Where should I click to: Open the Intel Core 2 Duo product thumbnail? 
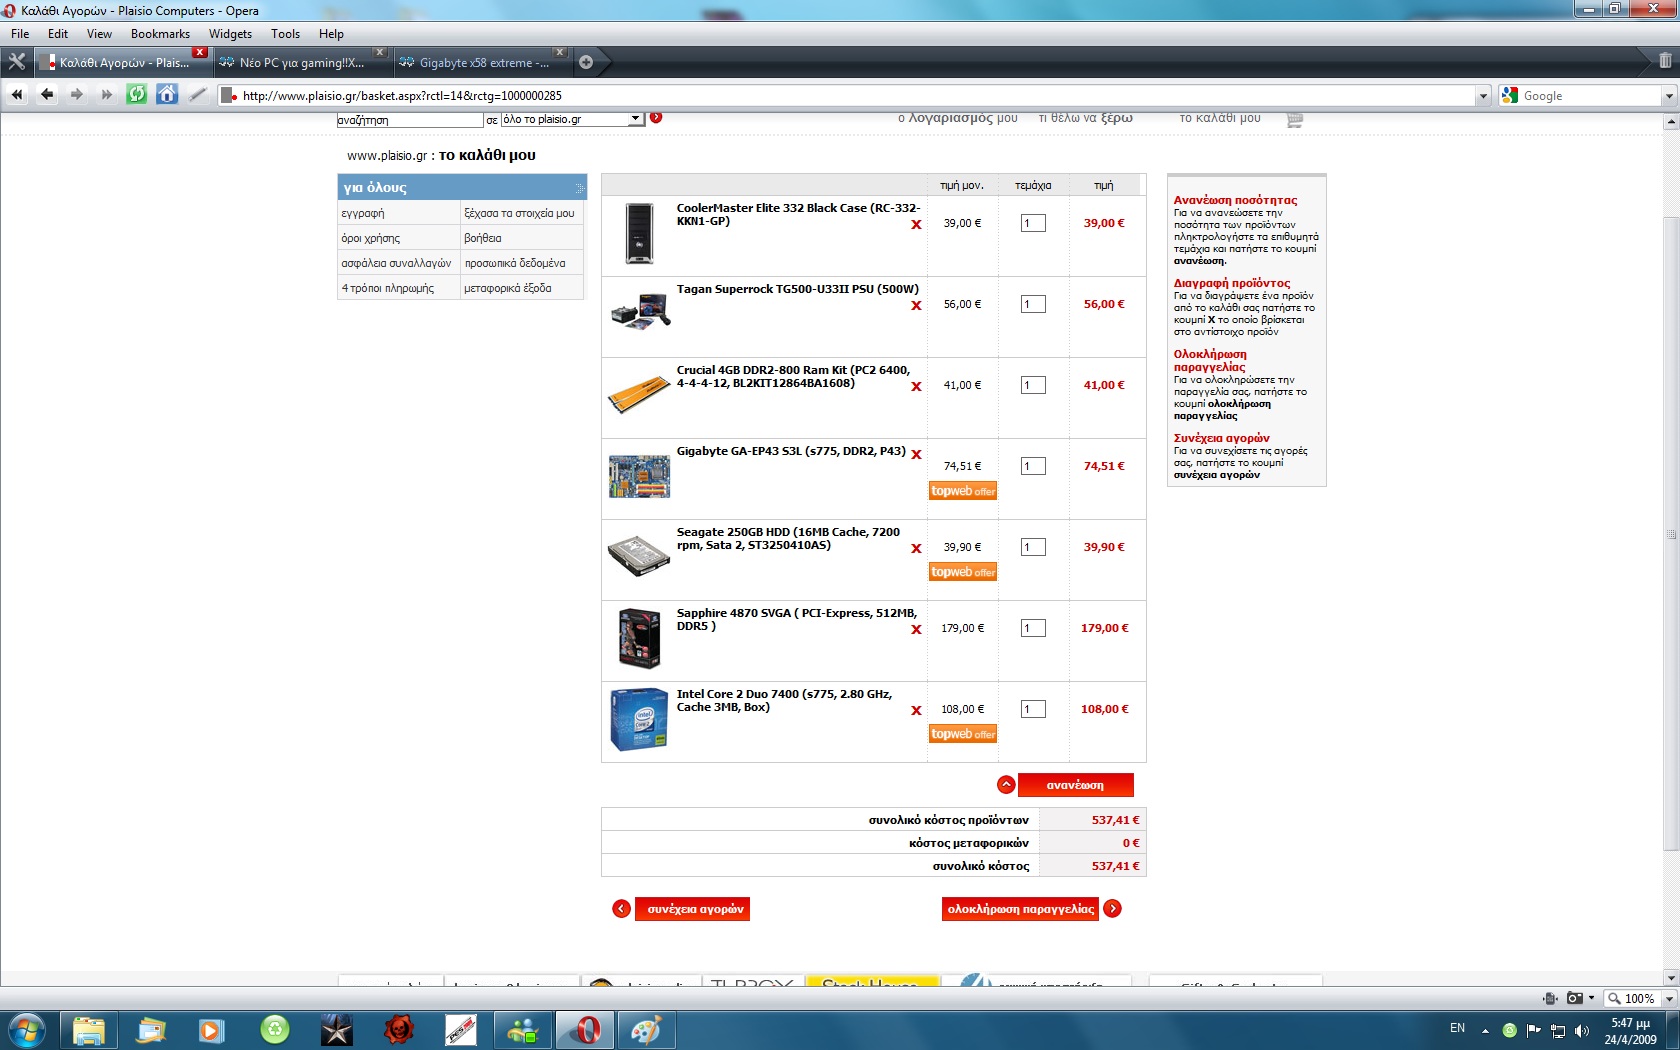639,719
